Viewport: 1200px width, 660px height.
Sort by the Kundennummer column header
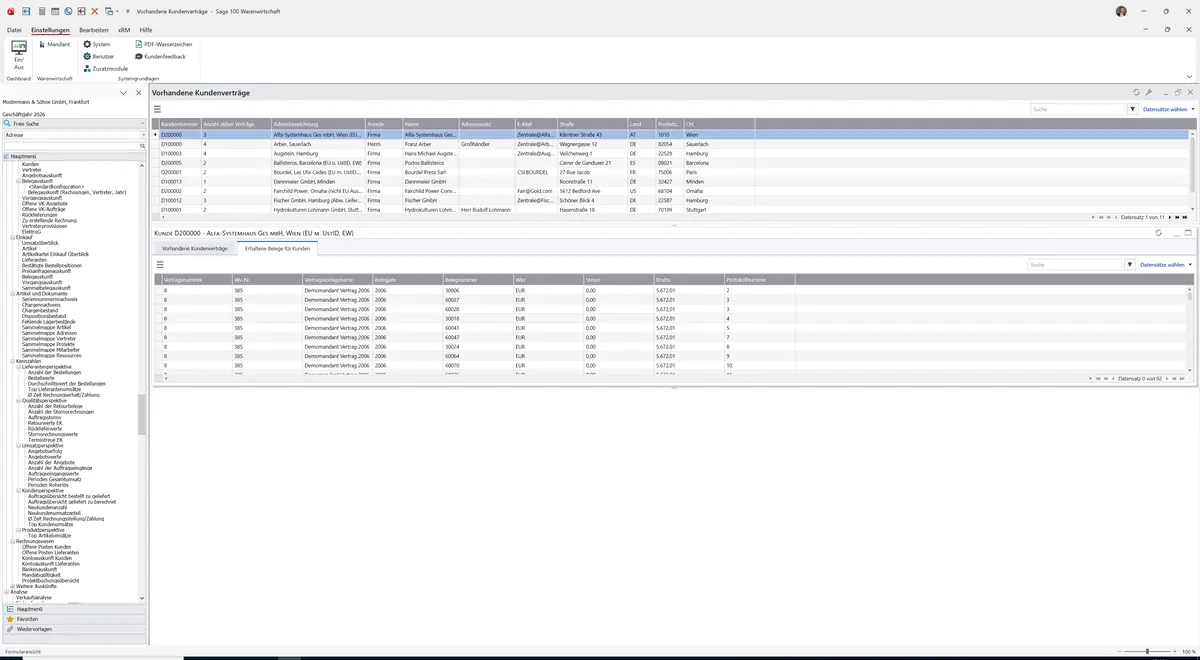click(179, 124)
